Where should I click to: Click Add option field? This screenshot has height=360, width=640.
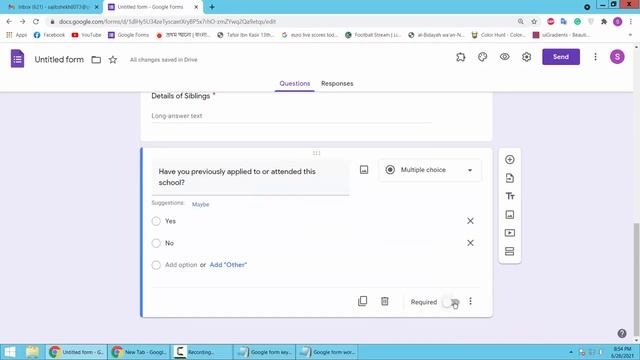(x=181, y=265)
